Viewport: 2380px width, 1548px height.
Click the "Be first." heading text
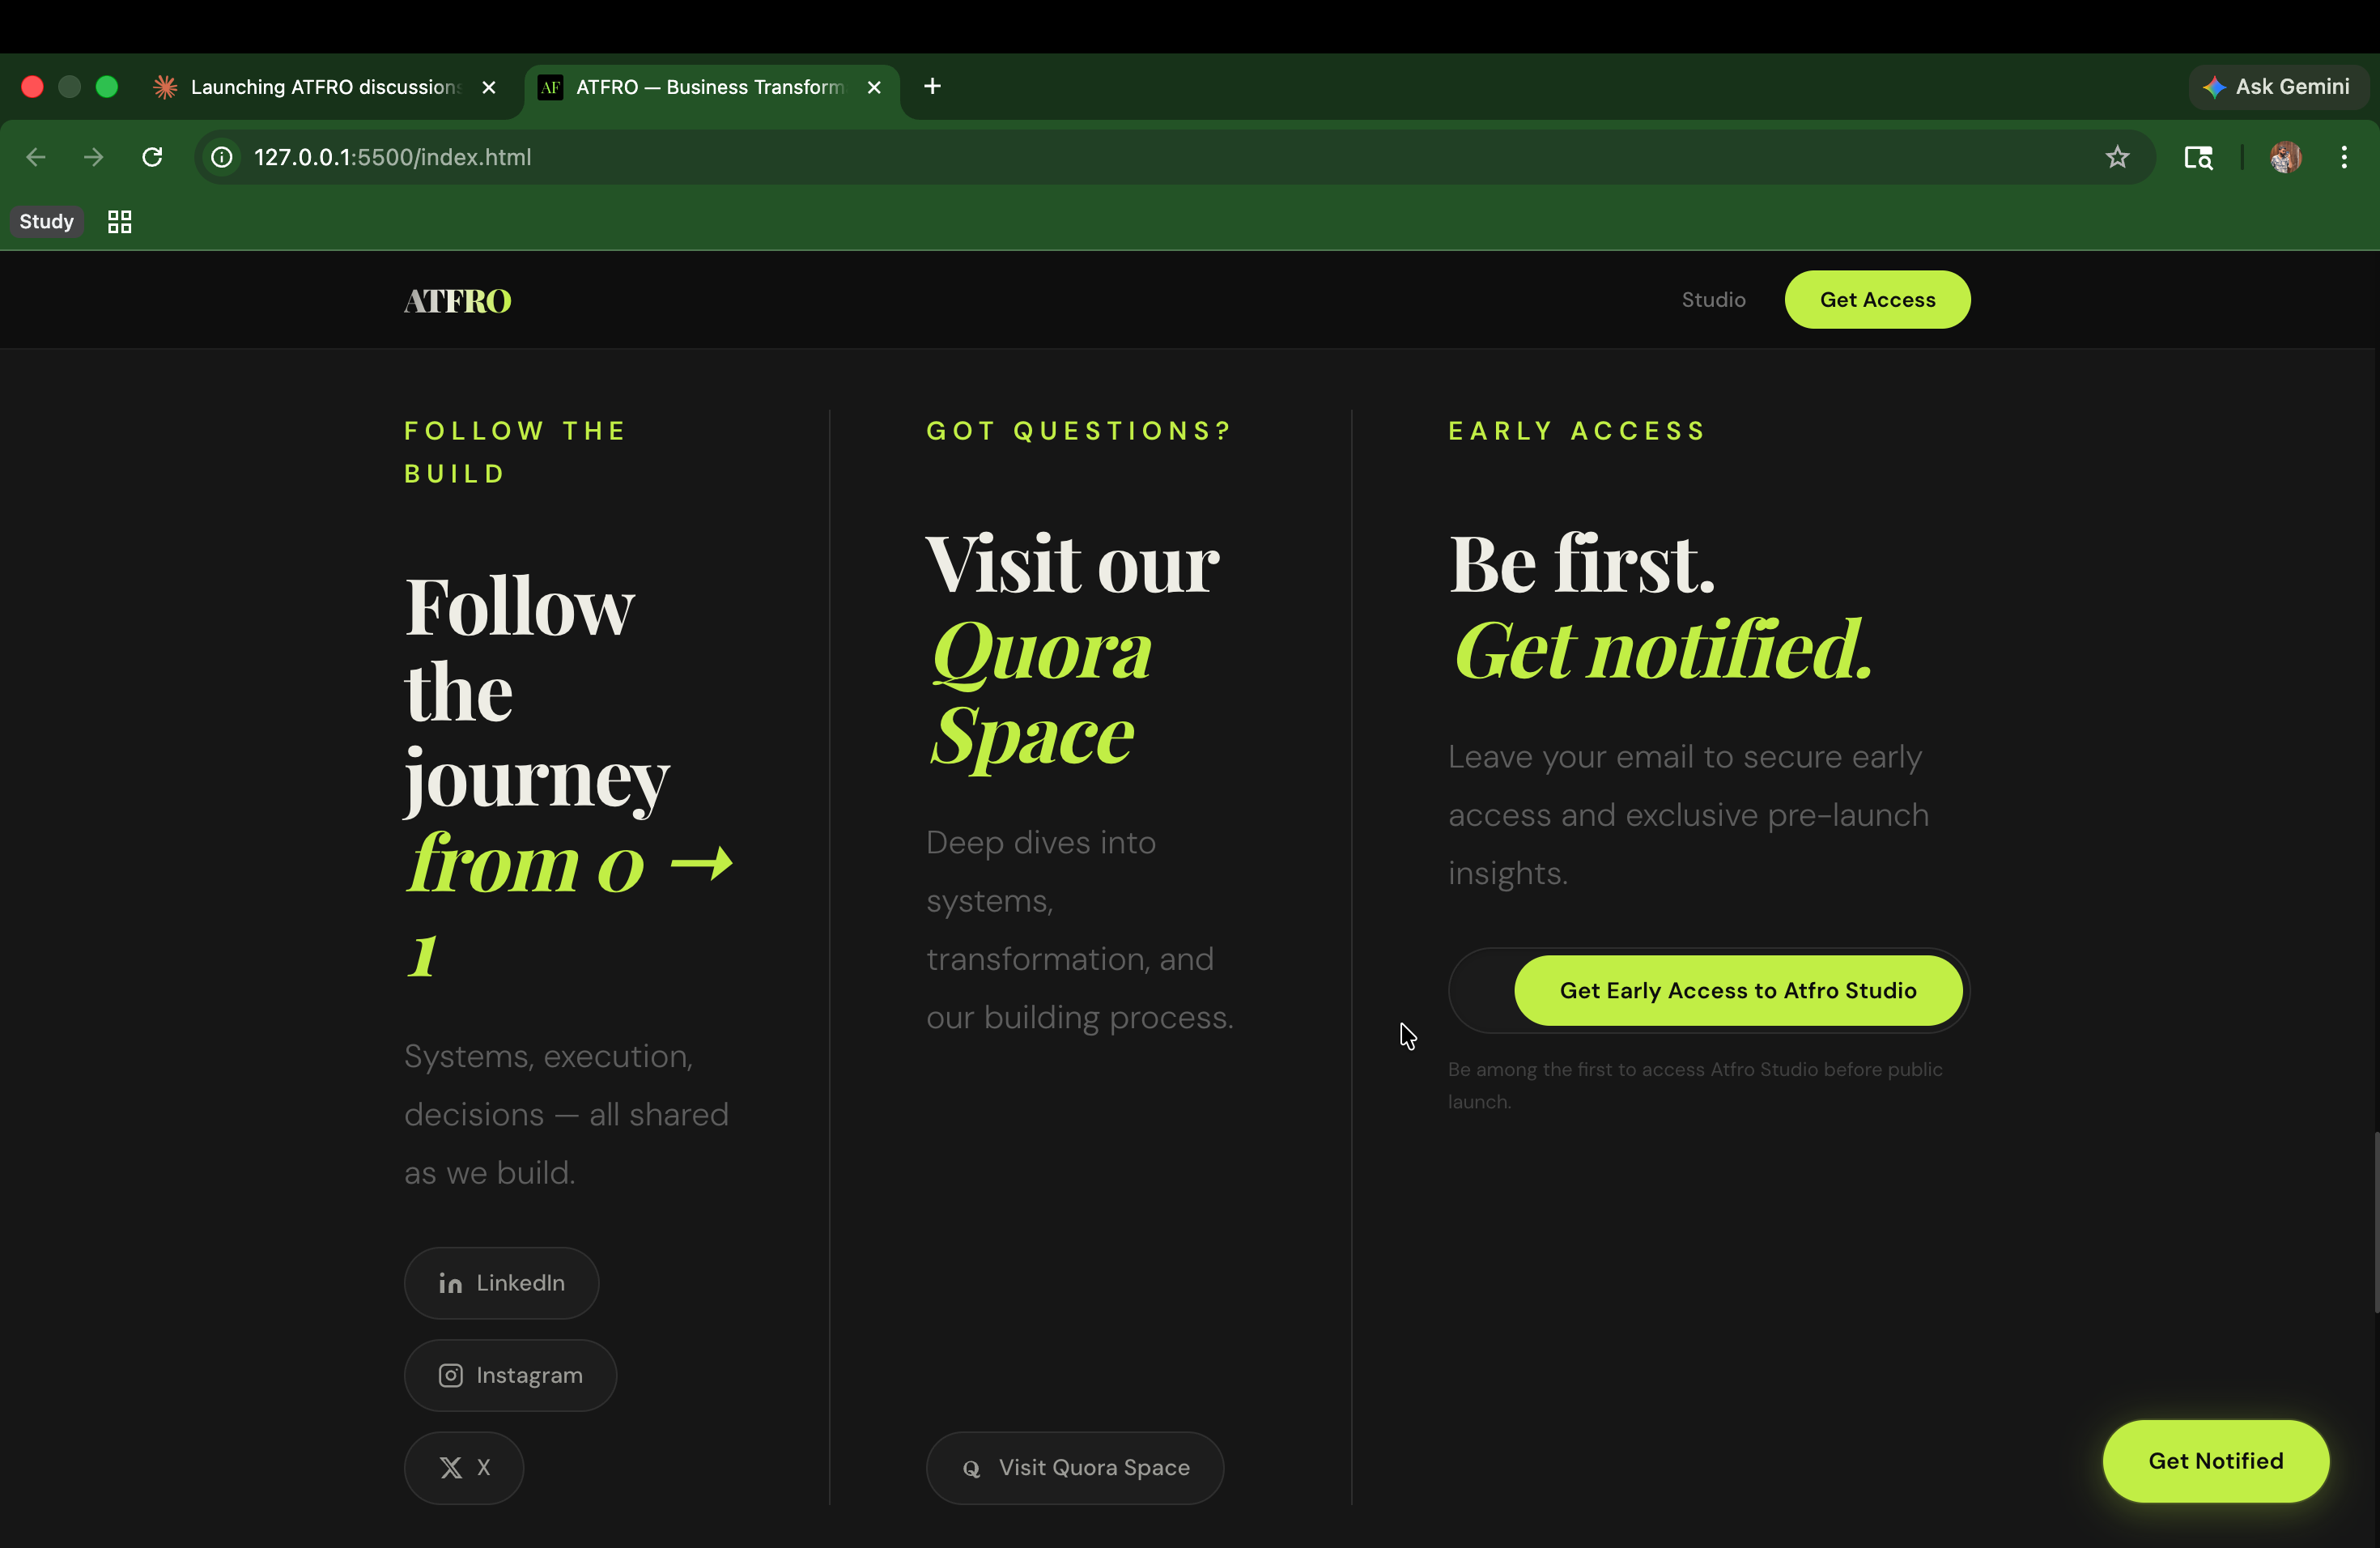[x=1582, y=563]
